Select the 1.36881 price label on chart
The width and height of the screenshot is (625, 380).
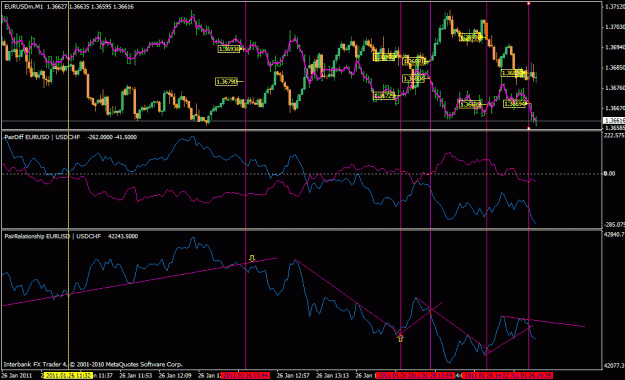(x=413, y=61)
